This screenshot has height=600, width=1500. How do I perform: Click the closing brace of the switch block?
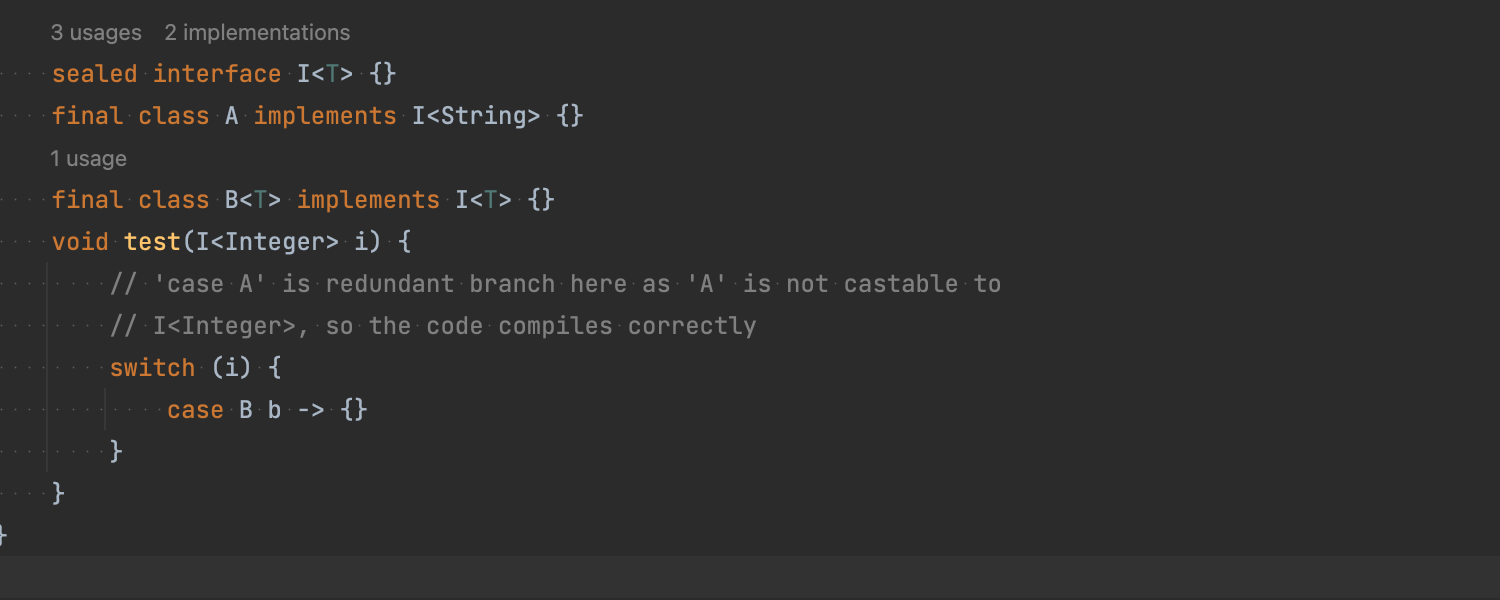[116, 452]
